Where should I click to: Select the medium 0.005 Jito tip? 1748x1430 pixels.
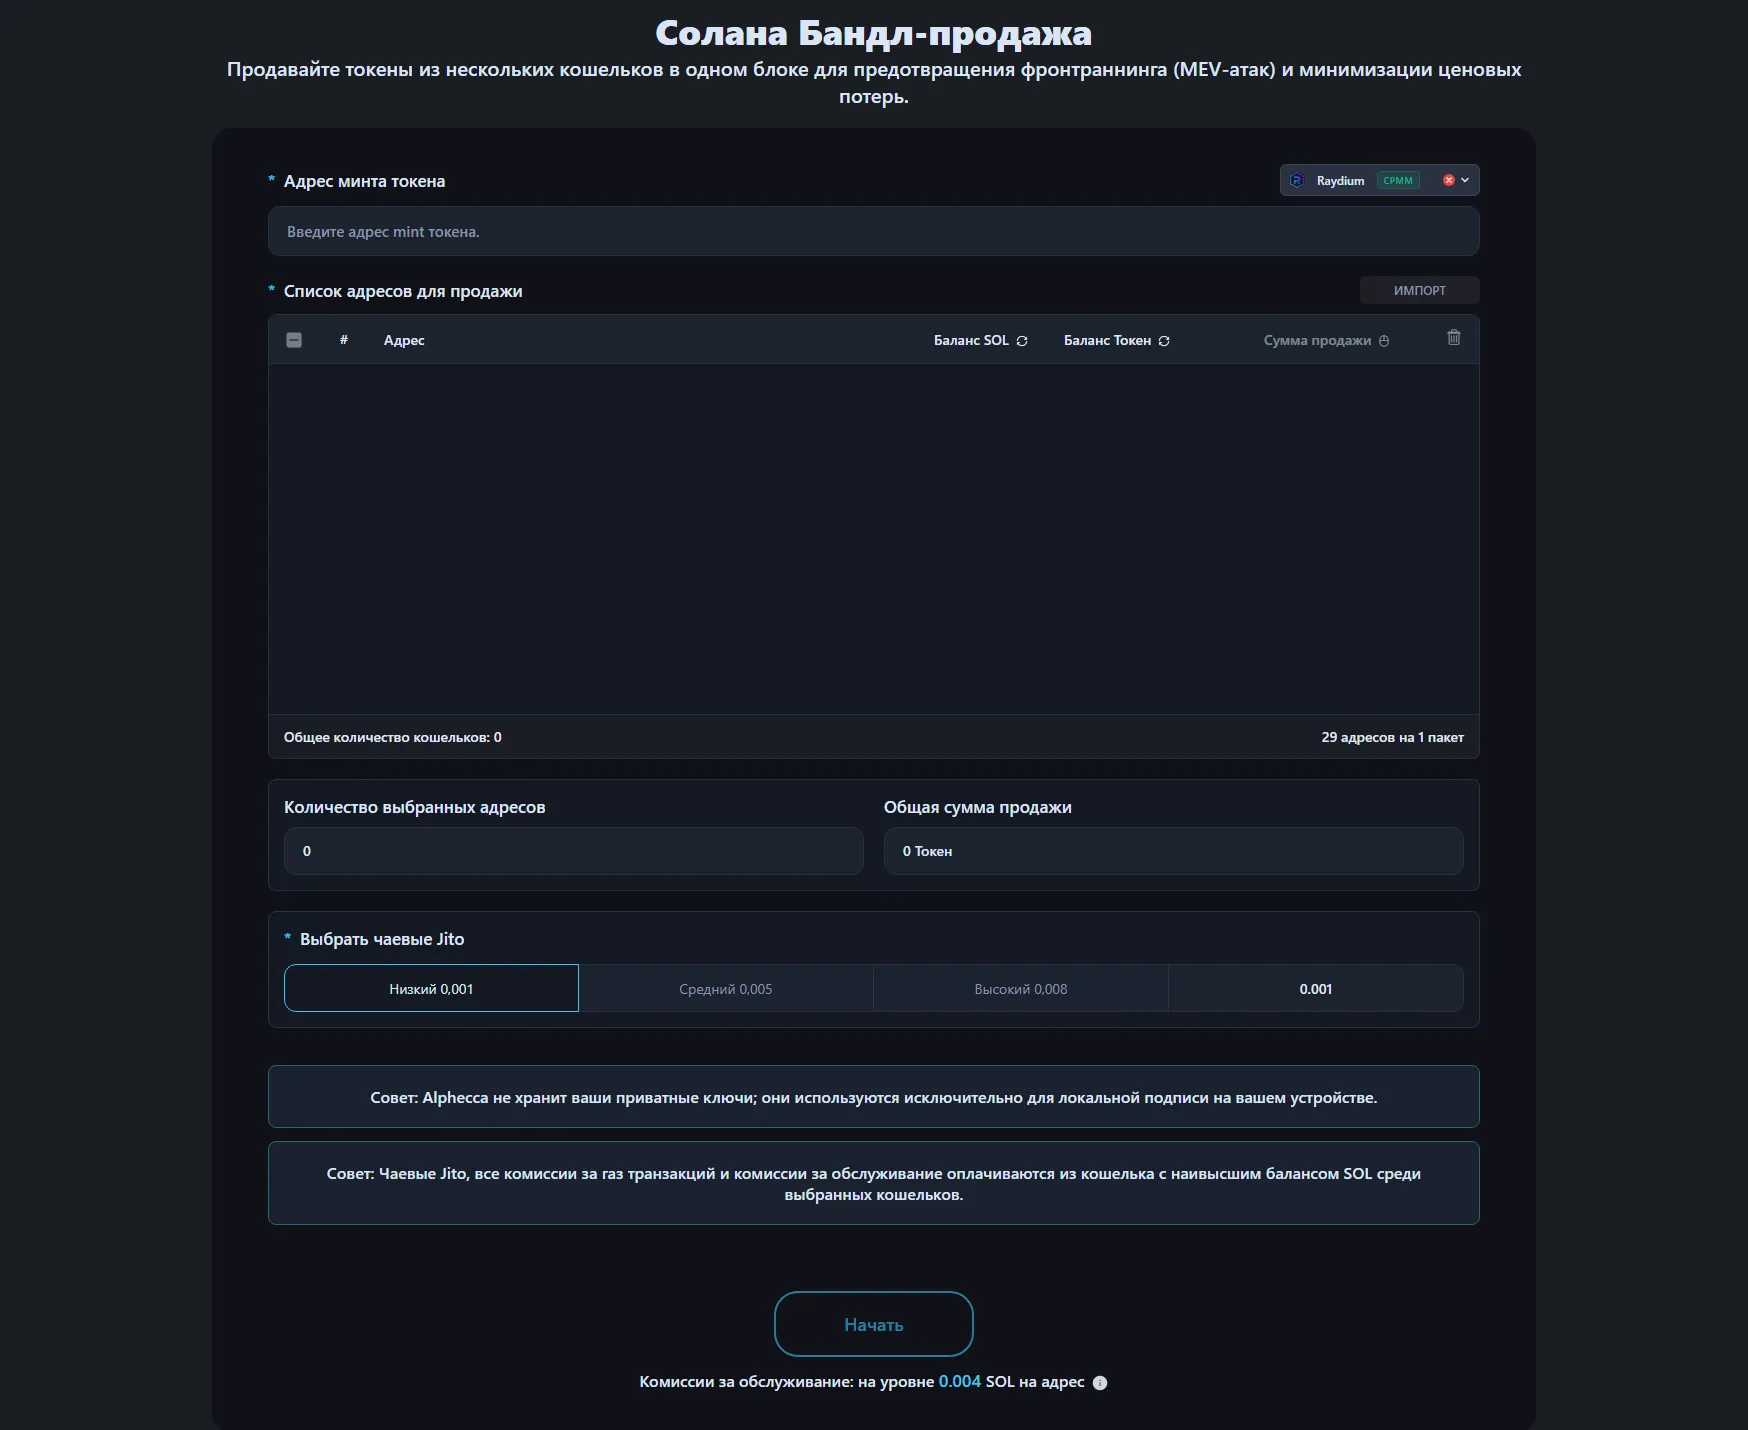[726, 989]
